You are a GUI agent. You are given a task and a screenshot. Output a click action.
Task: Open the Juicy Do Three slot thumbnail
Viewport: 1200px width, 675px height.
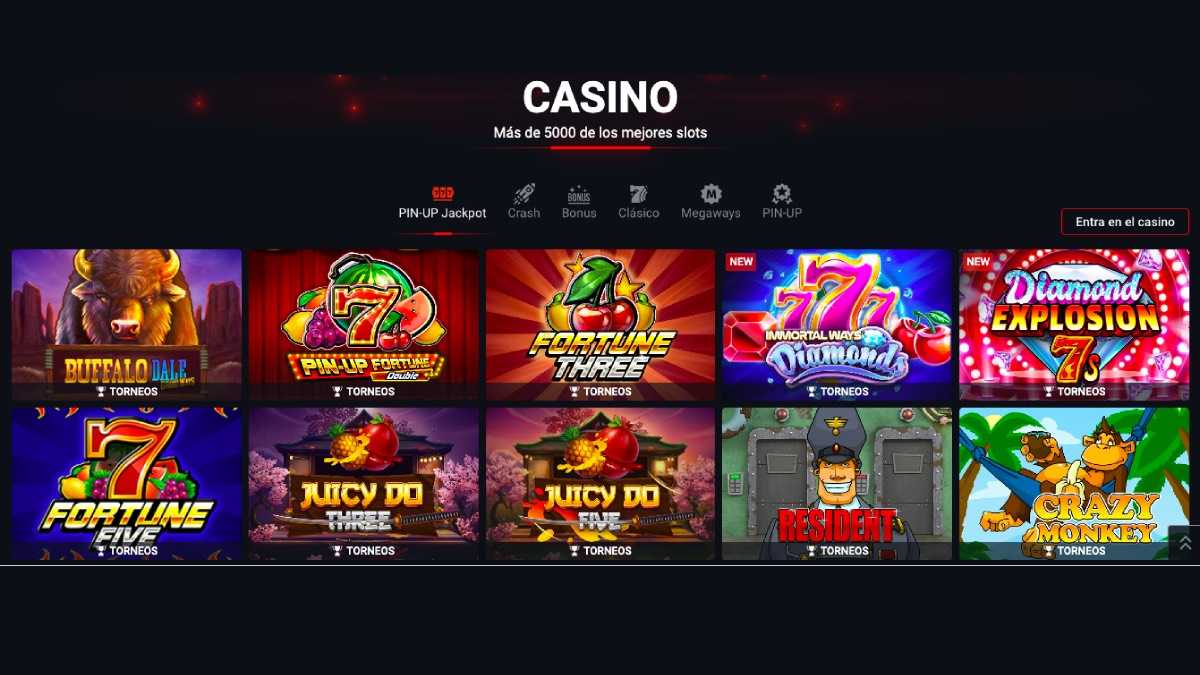click(364, 484)
